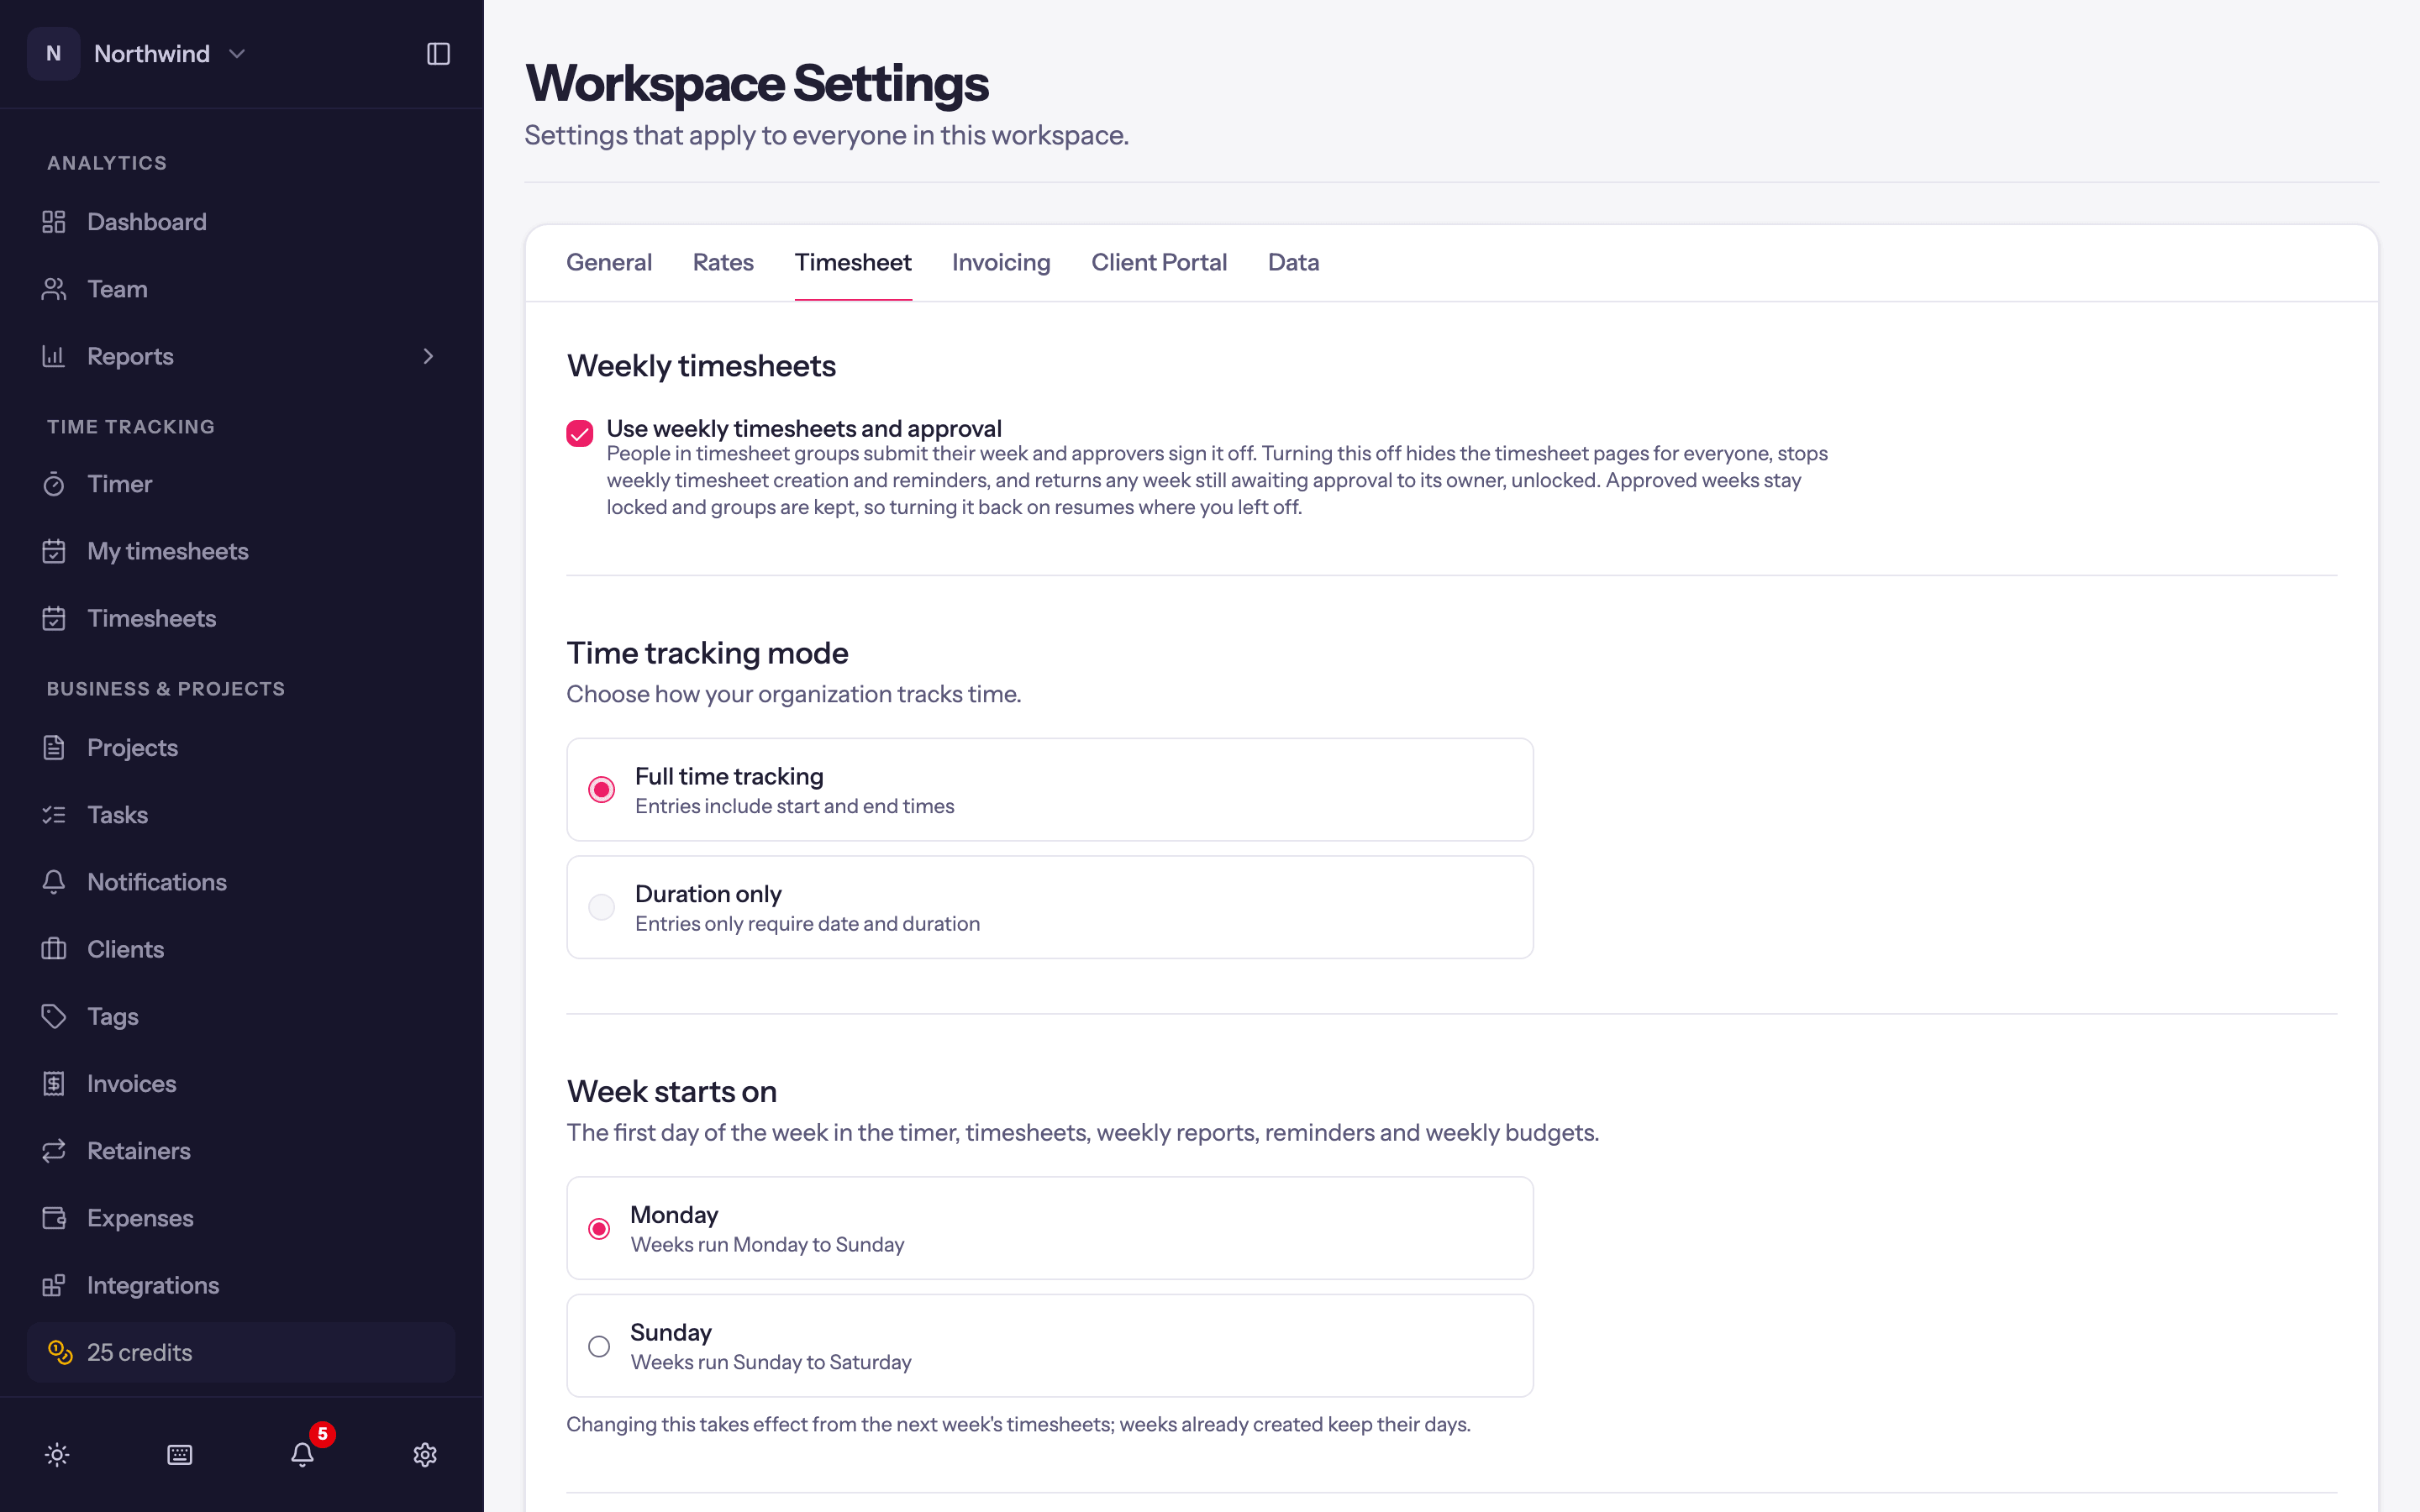The height and width of the screenshot is (1512, 2420).
Task: Click the Clients briefcase icon
Action: (54, 949)
